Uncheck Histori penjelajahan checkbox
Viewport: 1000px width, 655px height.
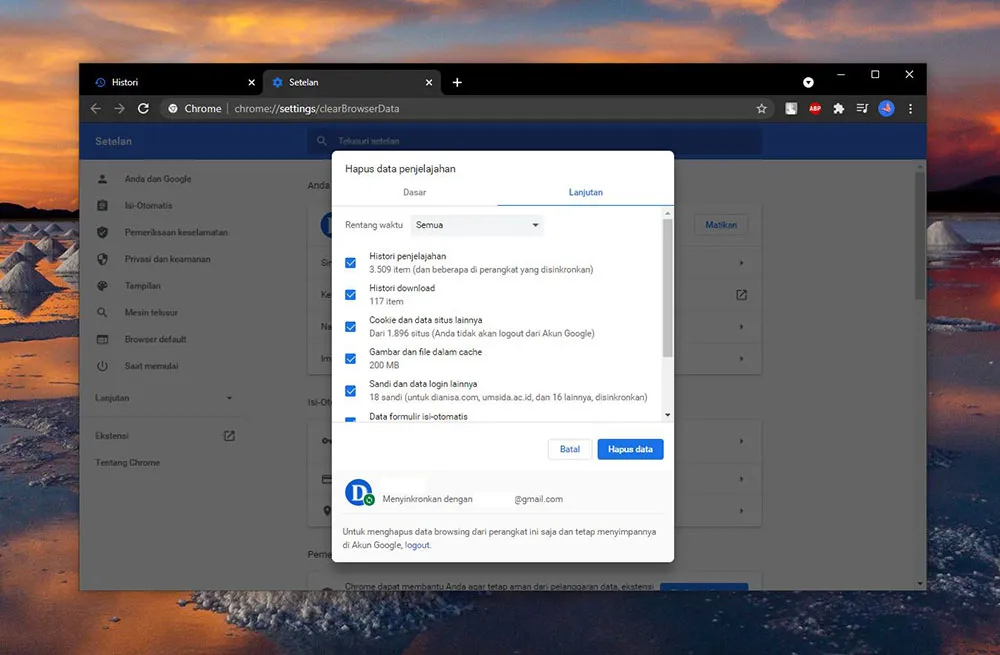coord(351,263)
